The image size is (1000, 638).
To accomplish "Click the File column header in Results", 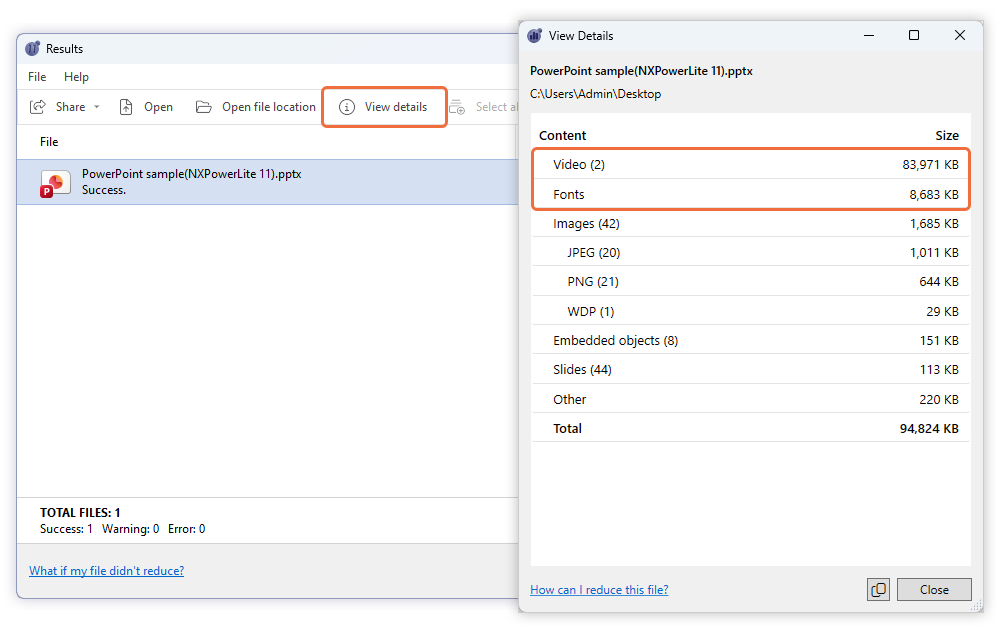I will (x=49, y=142).
